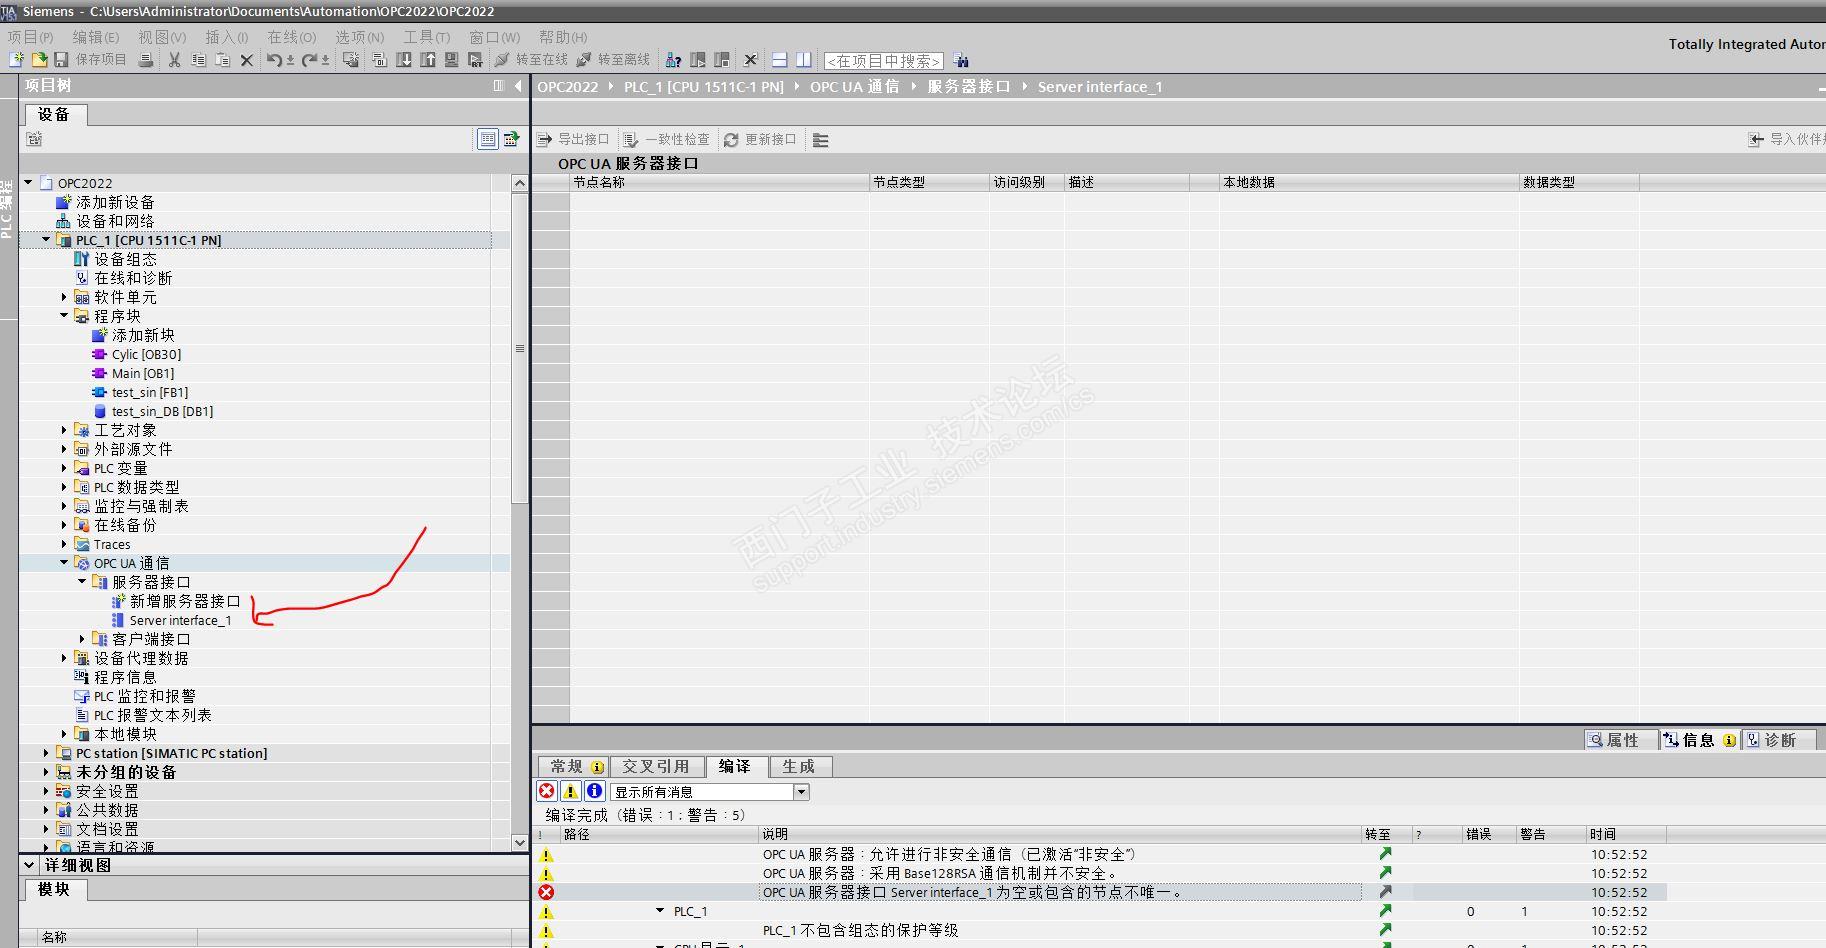Screen dimensions: 1826x948
Task: Select 添加新块 to add a block
Action: (143, 335)
